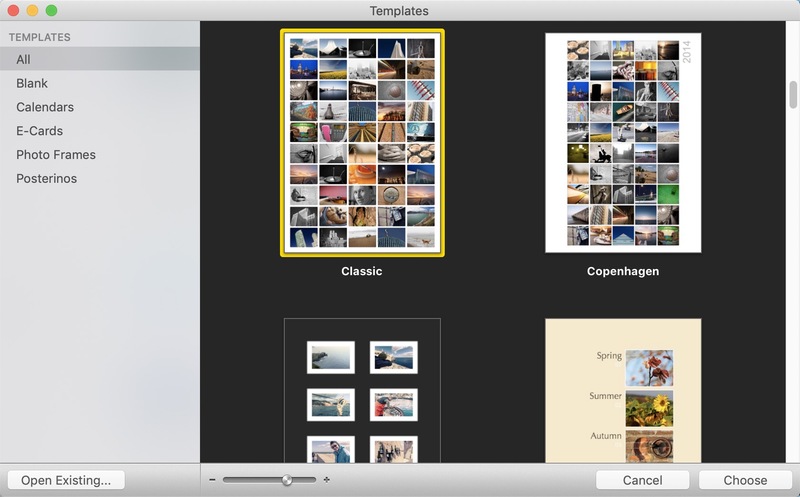
Task: Choose the beige seasons template thumbnail
Action: tap(623, 391)
